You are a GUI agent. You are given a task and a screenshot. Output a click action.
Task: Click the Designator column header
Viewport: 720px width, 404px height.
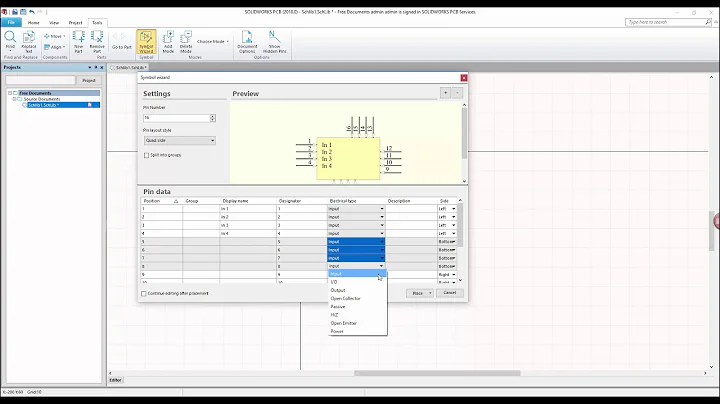[x=301, y=201]
